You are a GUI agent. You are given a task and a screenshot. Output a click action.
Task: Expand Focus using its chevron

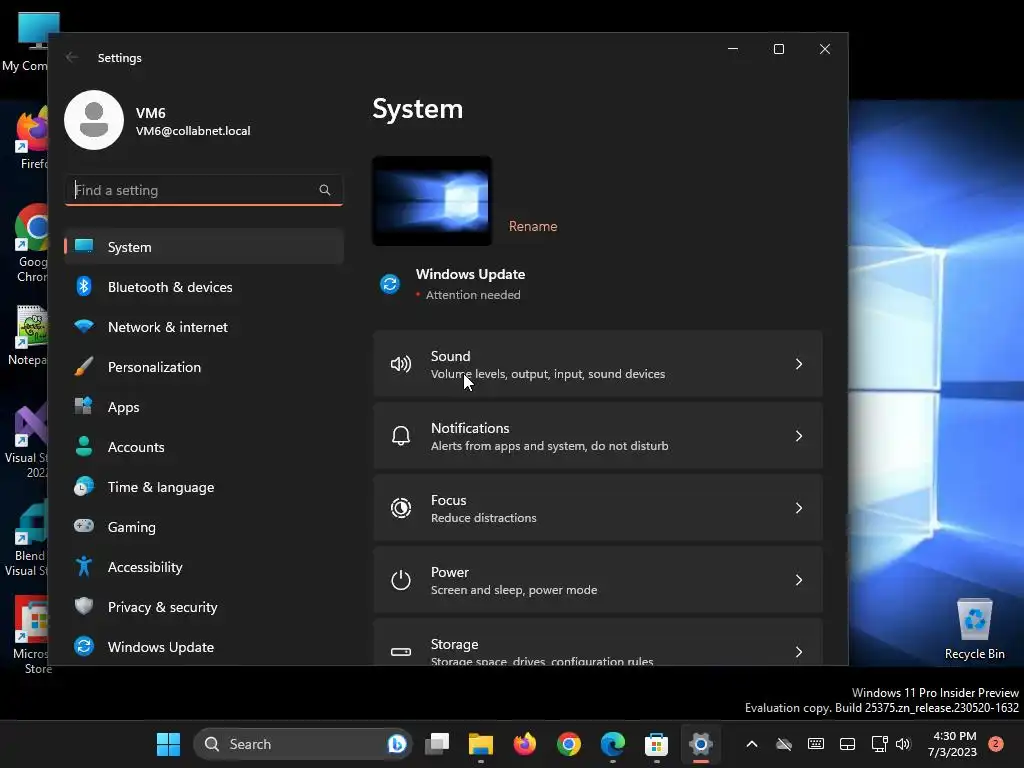(x=799, y=508)
